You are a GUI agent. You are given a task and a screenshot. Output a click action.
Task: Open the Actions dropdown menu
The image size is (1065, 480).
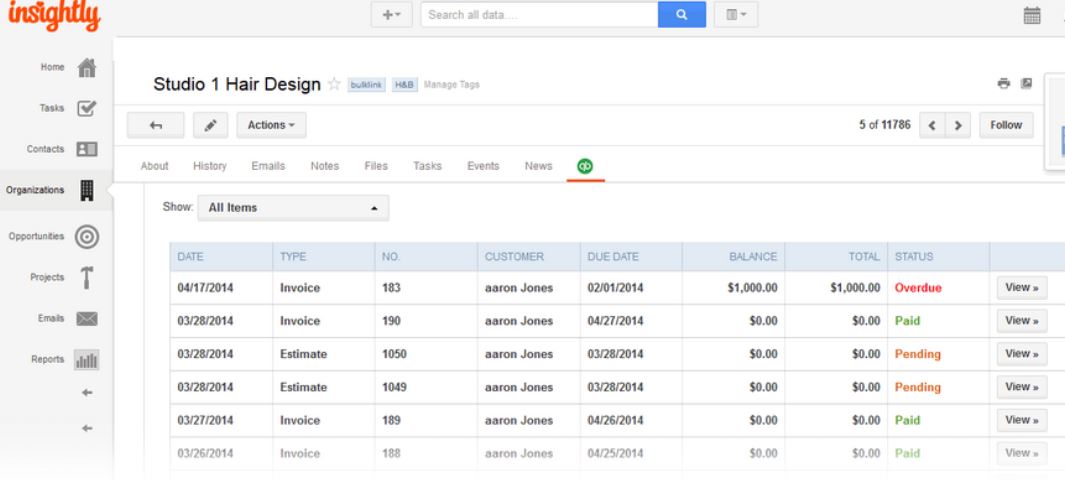point(270,125)
